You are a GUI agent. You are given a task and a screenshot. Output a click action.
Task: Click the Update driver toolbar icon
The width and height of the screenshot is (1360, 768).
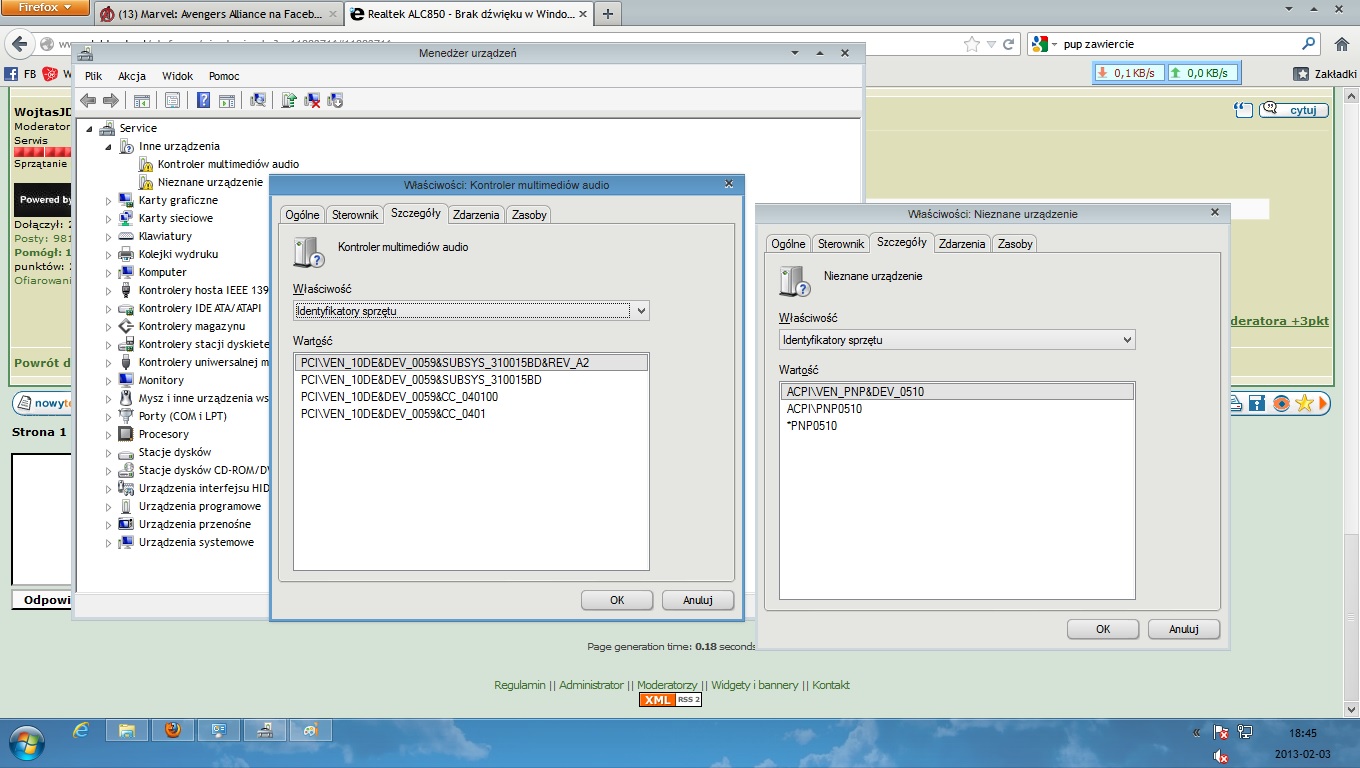(289, 100)
